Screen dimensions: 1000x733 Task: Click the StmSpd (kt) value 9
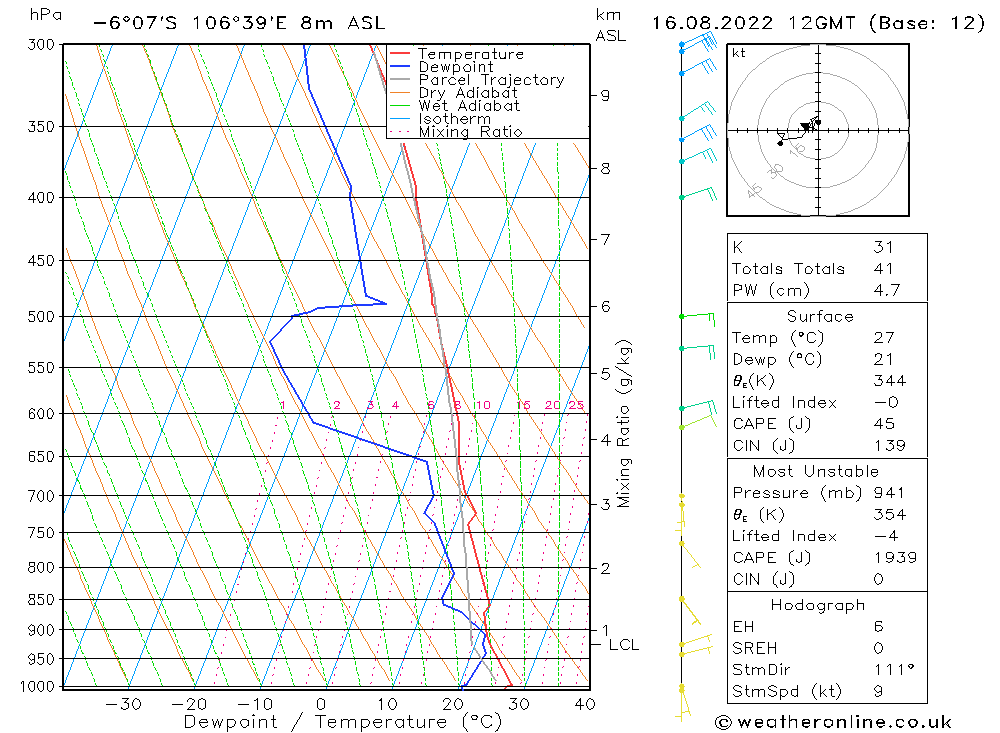point(878,692)
